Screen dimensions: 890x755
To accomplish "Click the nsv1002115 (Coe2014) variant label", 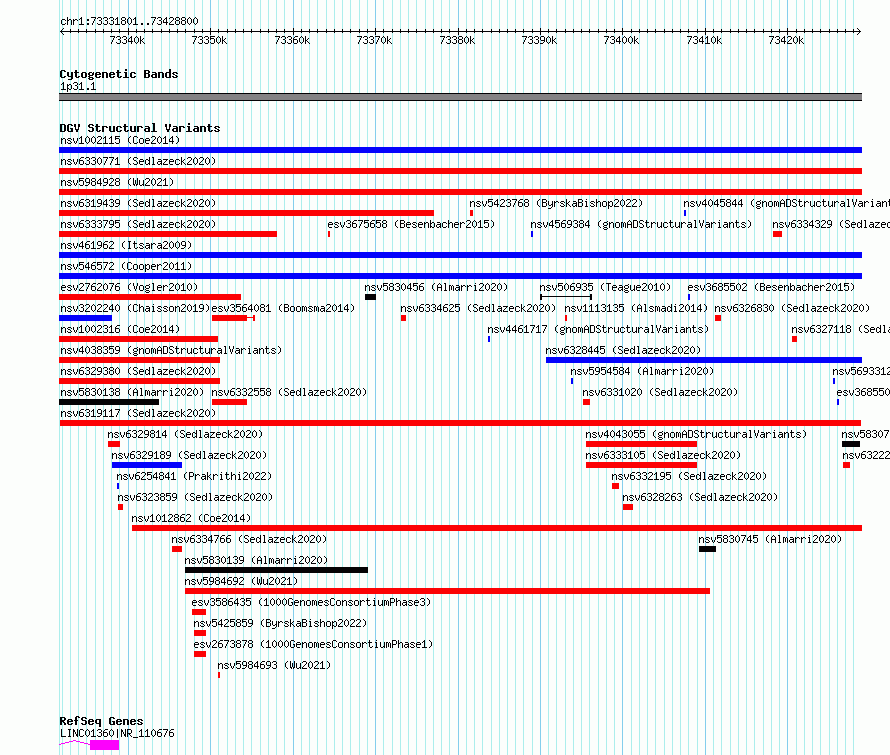I will click(120, 140).
